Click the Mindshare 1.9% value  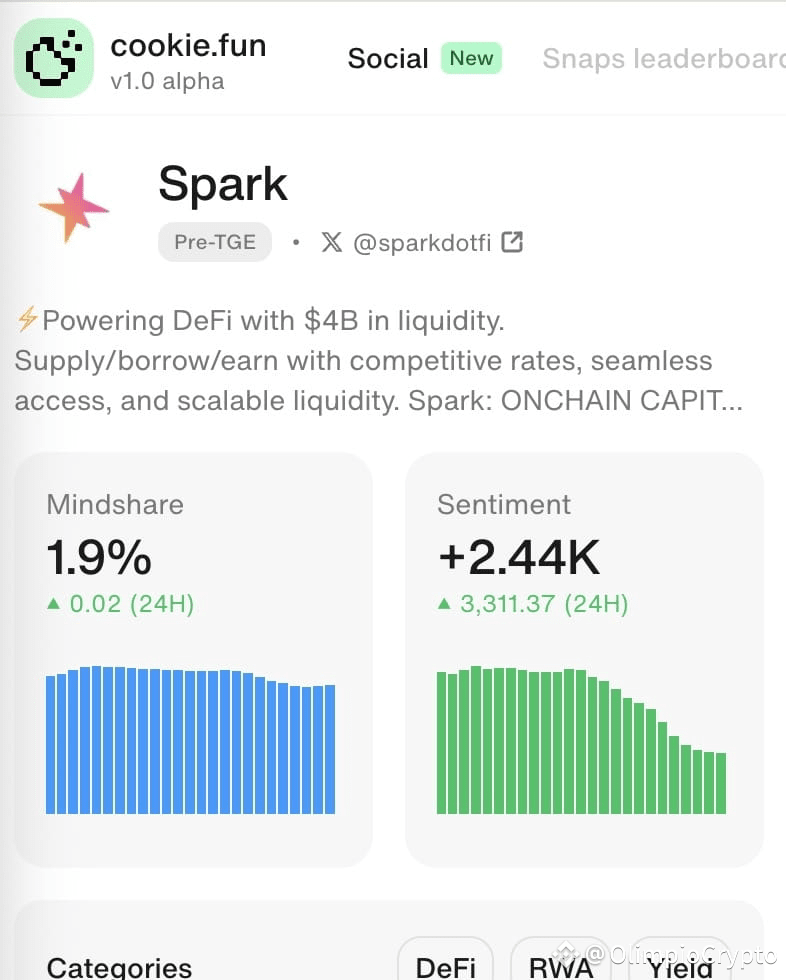click(x=99, y=558)
